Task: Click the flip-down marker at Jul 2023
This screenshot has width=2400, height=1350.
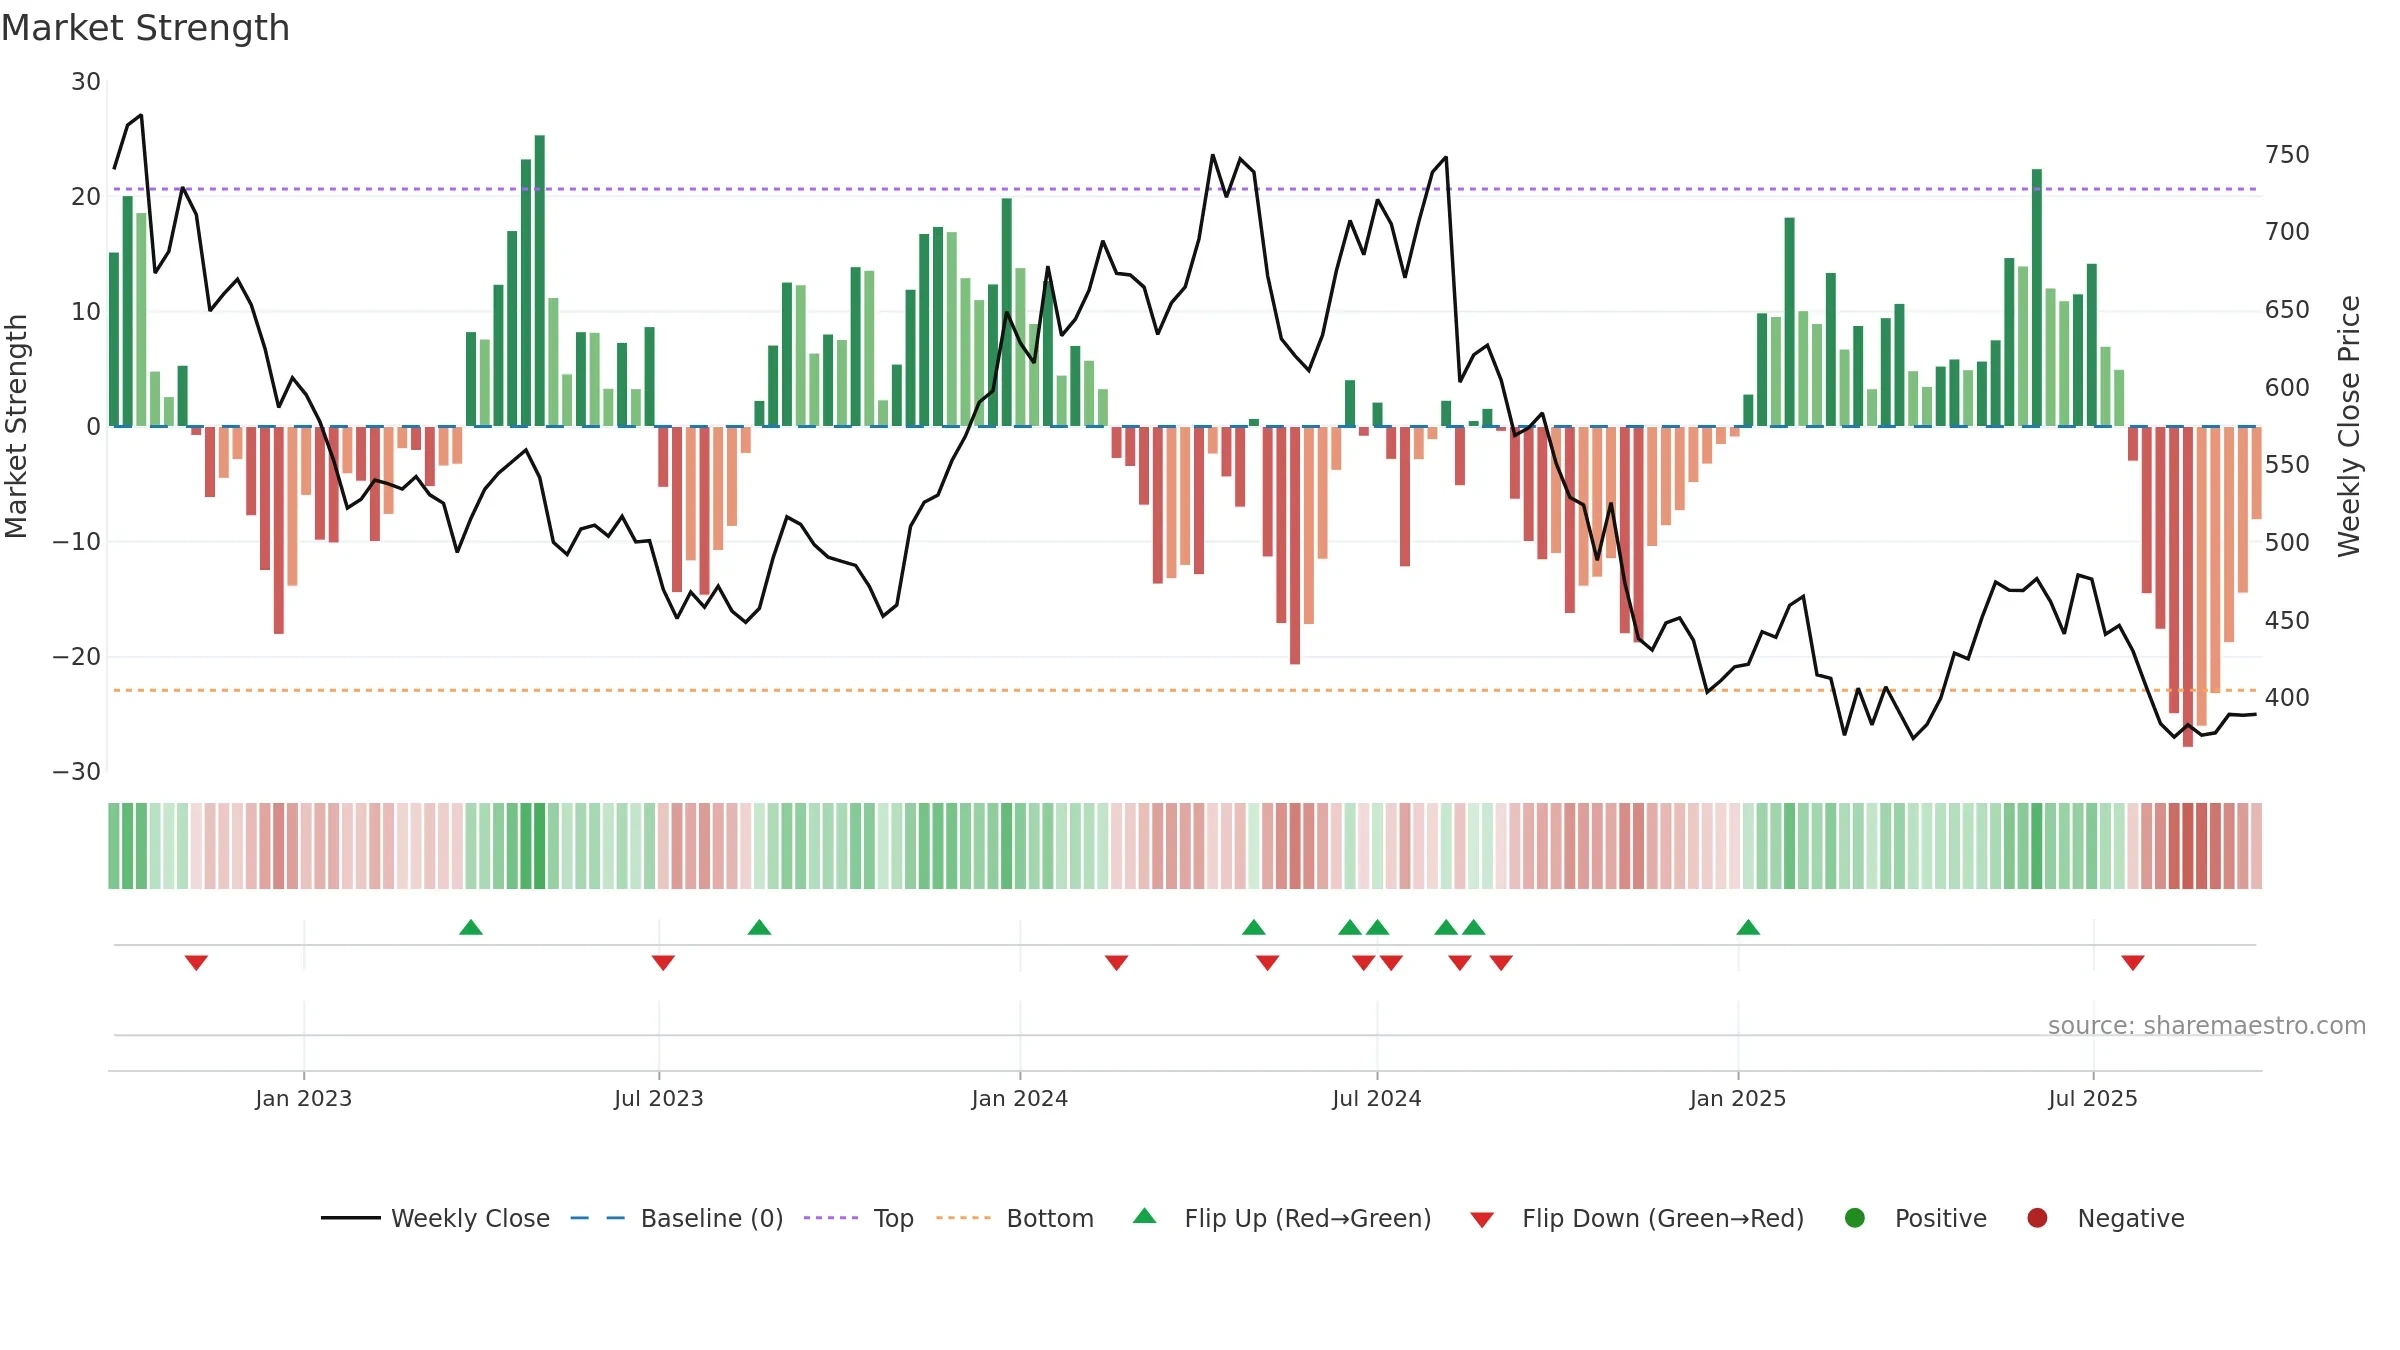Action: click(663, 962)
